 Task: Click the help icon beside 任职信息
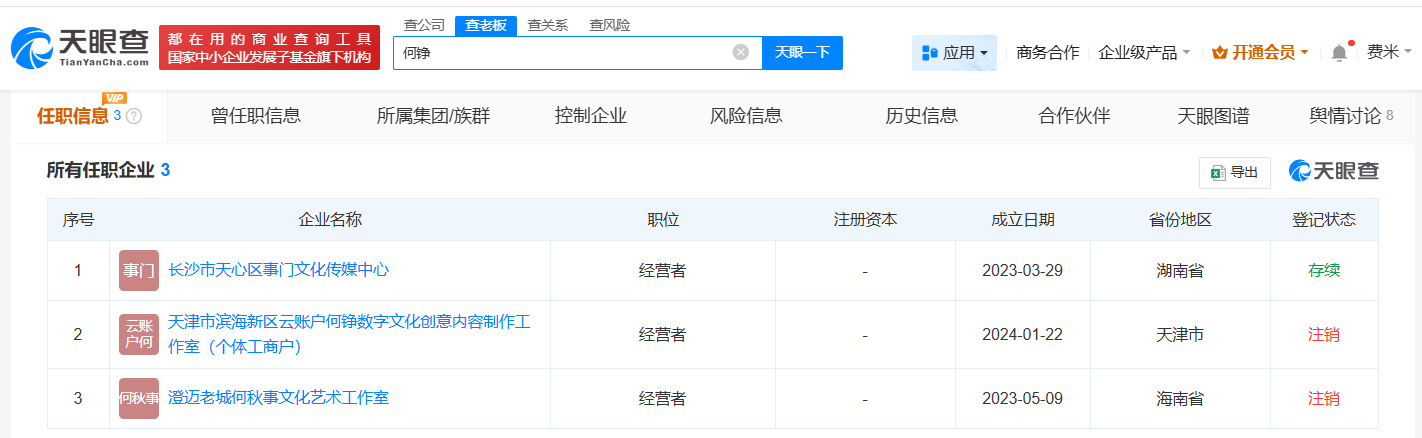pyautogui.click(x=134, y=116)
